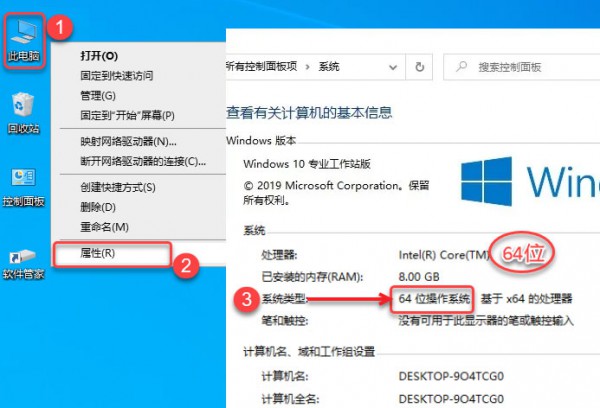The image size is (600, 408).
Task: Choose 断开网络驱动器的连接(C)... option
Action: tap(143, 162)
